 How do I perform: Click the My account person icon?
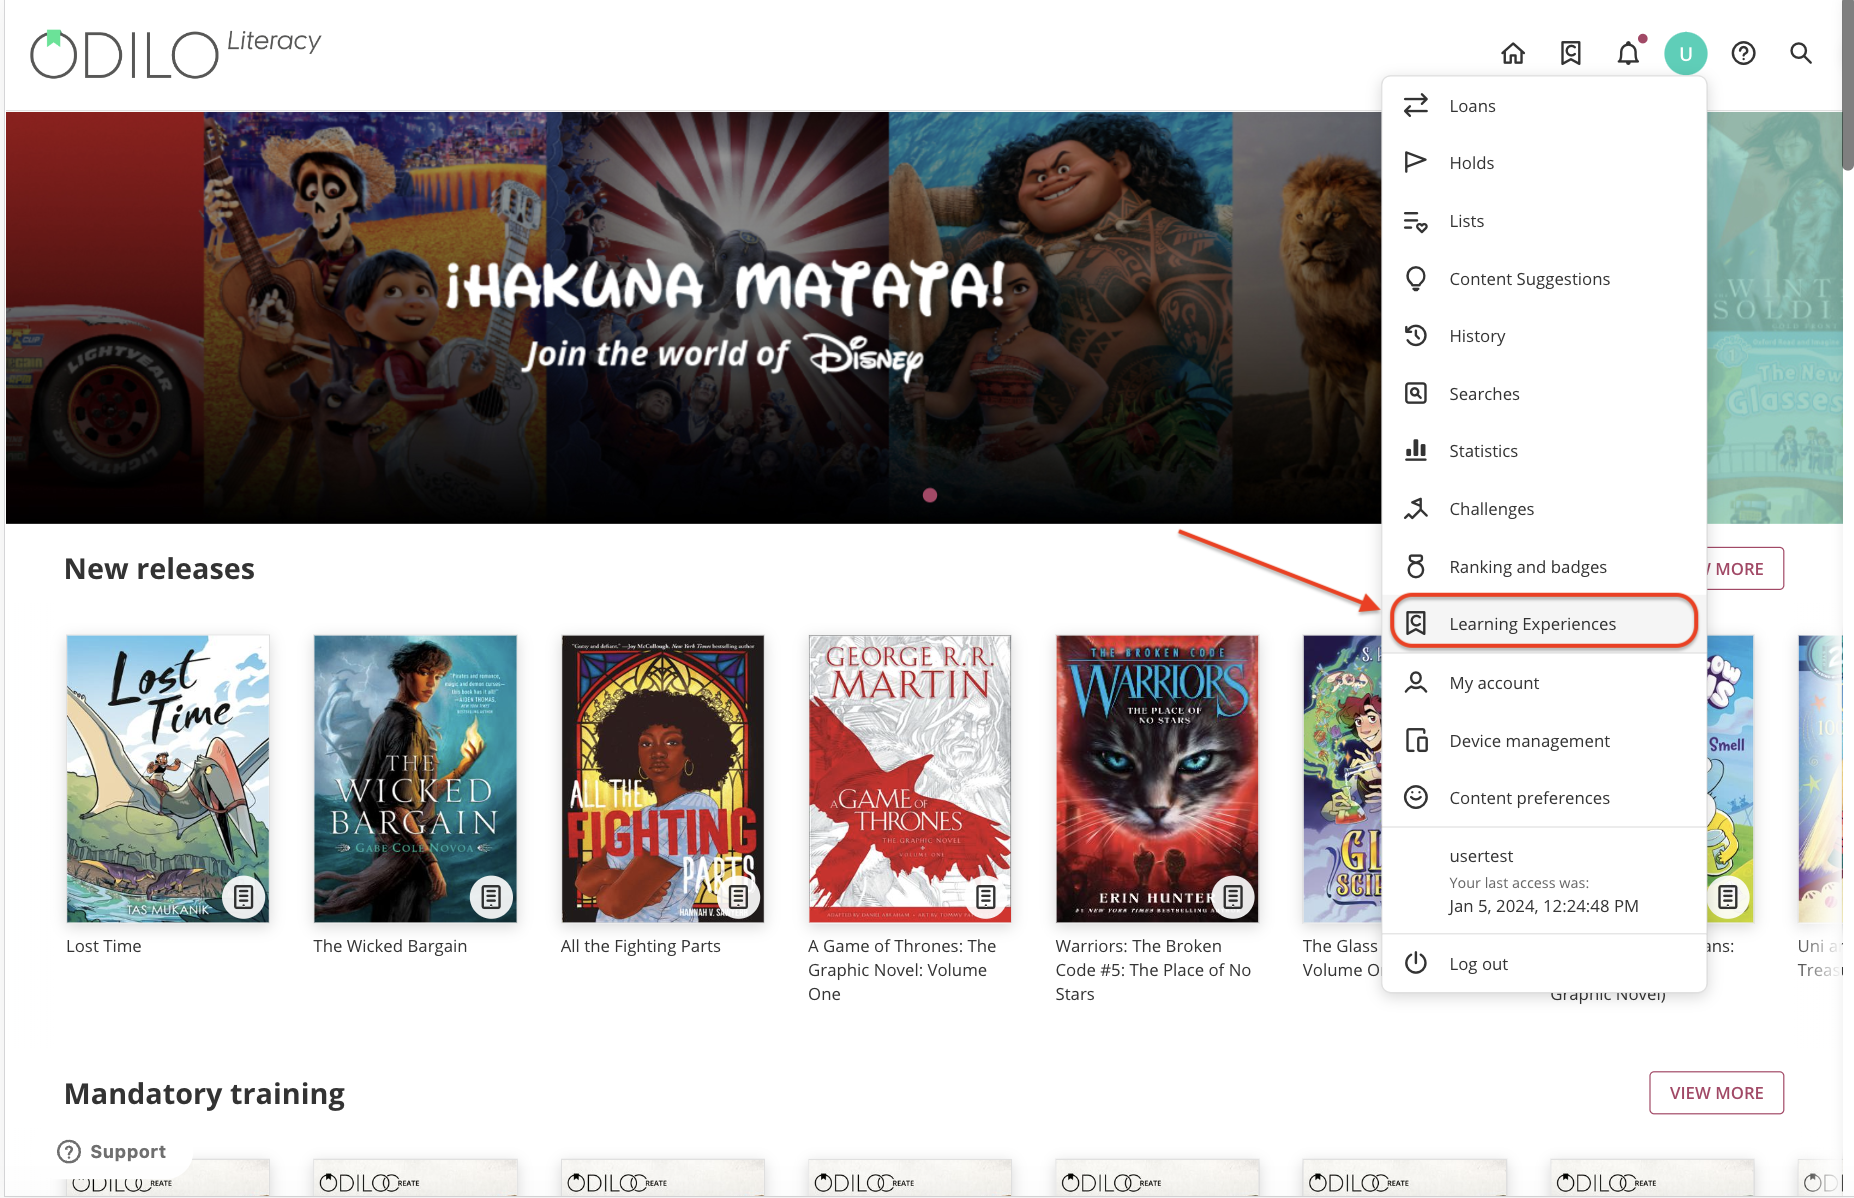click(x=1416, y=682)
